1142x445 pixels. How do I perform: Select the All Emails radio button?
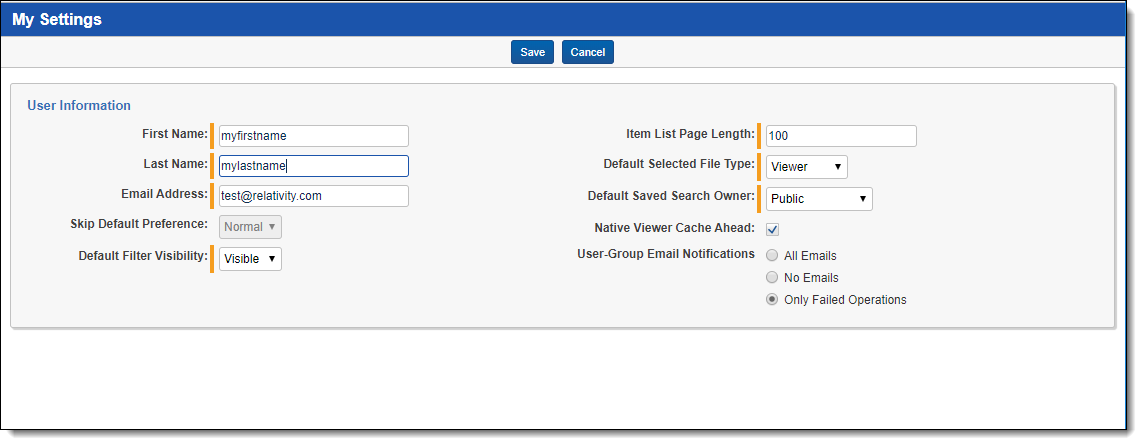pos(772,256)
